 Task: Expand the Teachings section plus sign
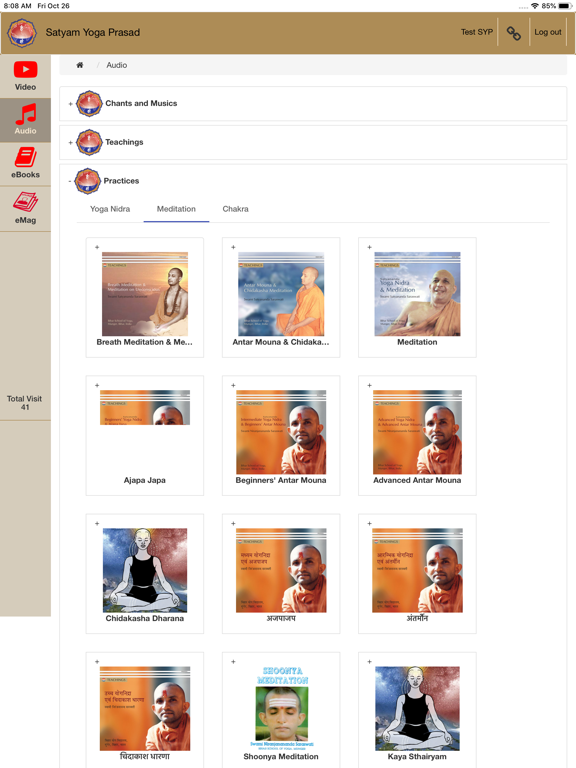coord(71,143)
